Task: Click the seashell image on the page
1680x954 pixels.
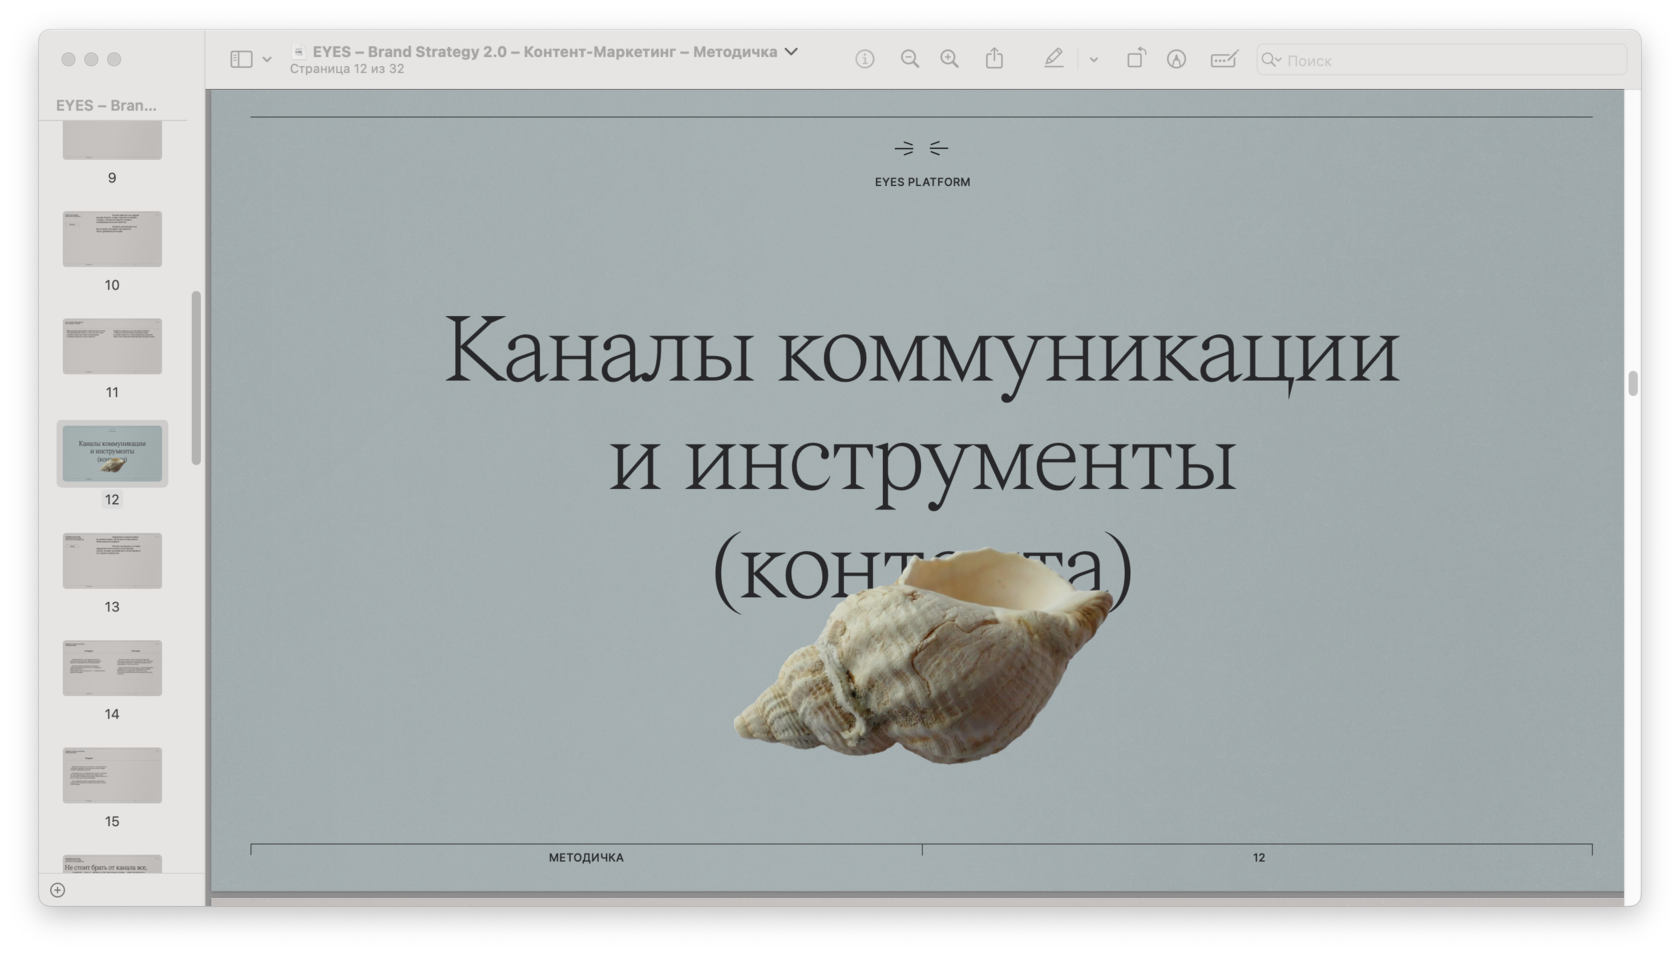Action: tap(922, 655)
